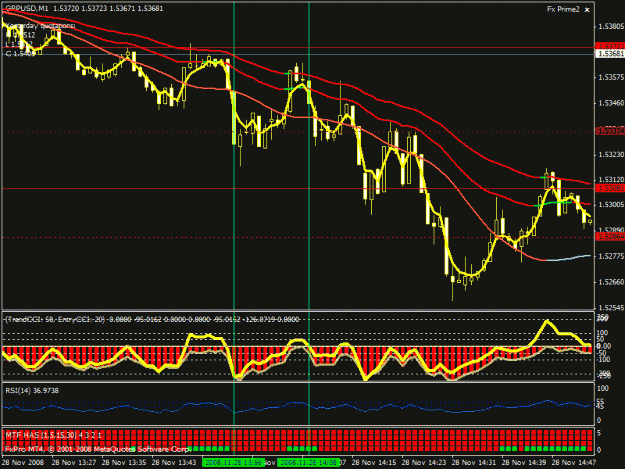
Task: Click the x icon beside Fx Prime2
Action: [587, 10]
